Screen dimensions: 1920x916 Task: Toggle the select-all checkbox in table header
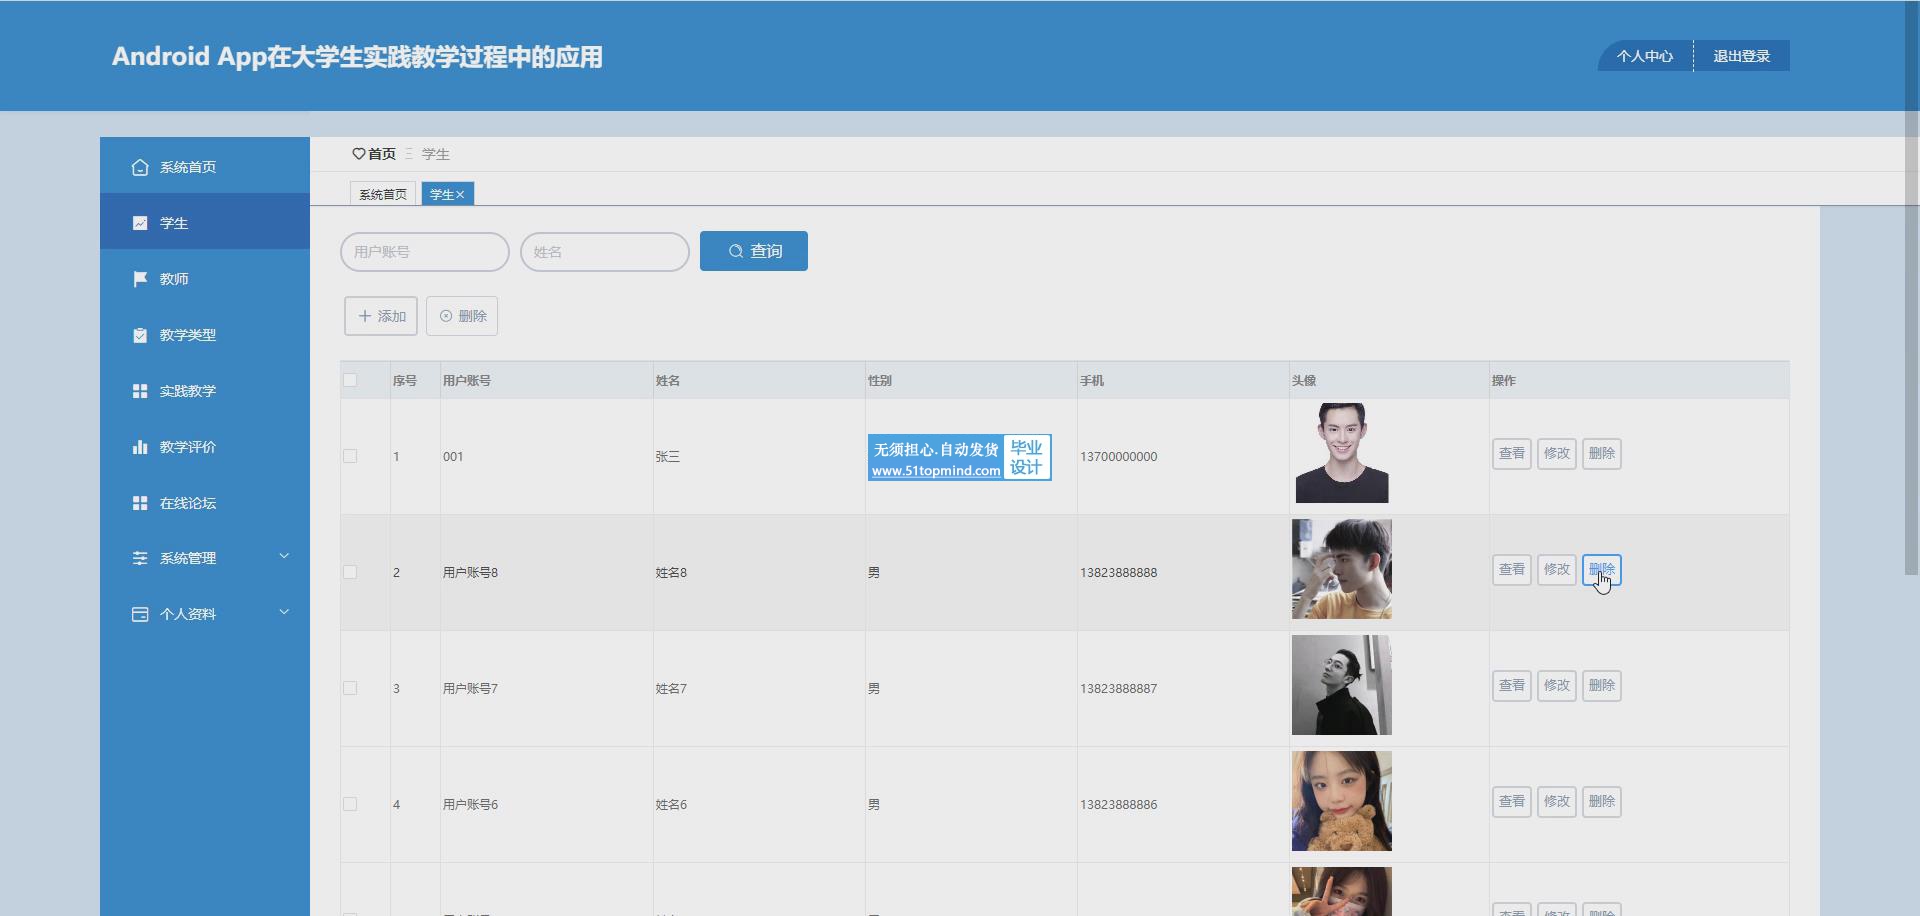pos(350,380)
